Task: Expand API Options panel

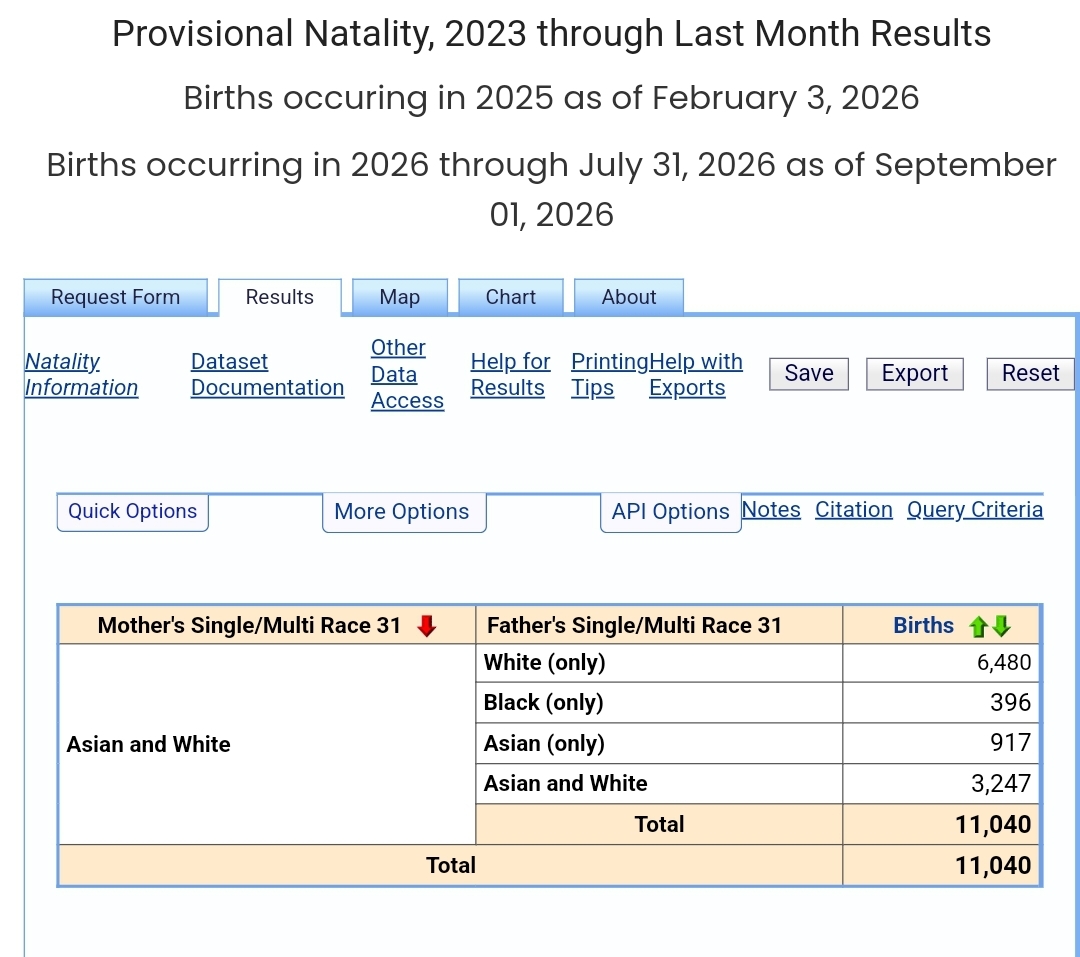Action: (671, 512)
